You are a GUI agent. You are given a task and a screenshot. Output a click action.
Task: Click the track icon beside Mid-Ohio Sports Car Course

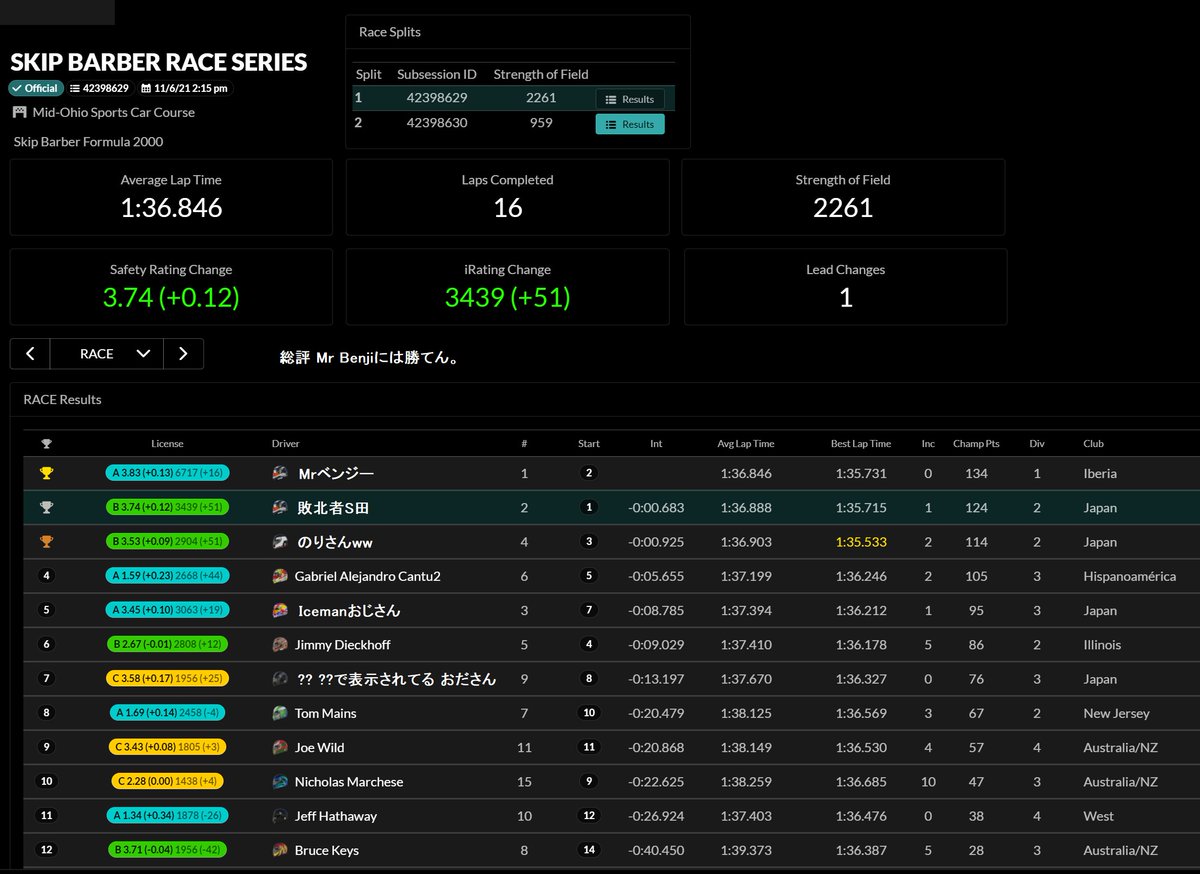click(x=20, y=112)
